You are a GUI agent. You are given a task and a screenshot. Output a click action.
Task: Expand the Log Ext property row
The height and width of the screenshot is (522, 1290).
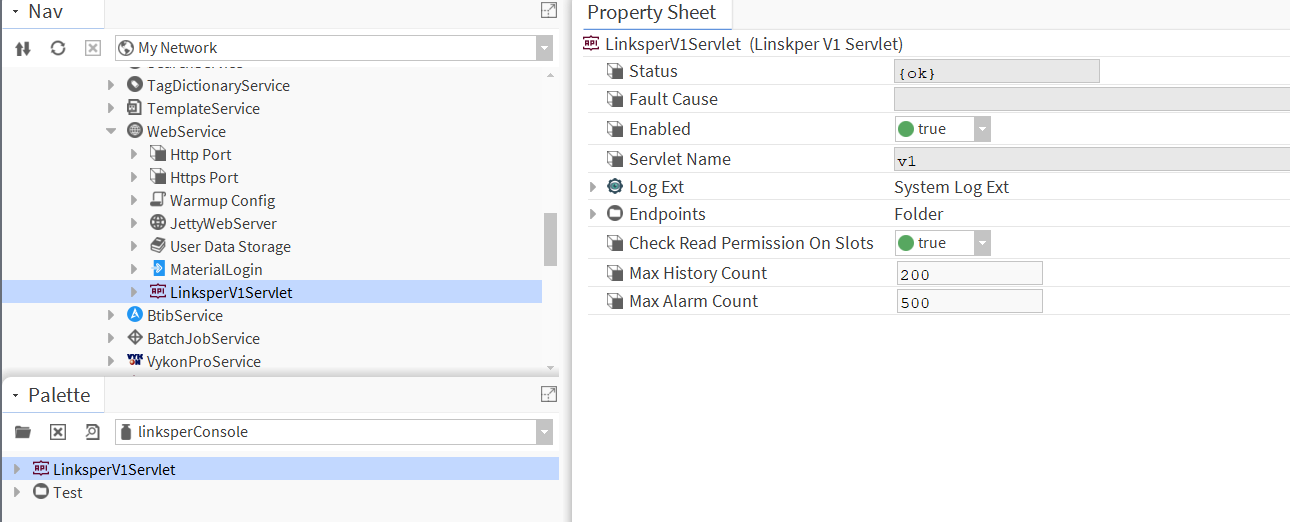click(x=593, y=187)
